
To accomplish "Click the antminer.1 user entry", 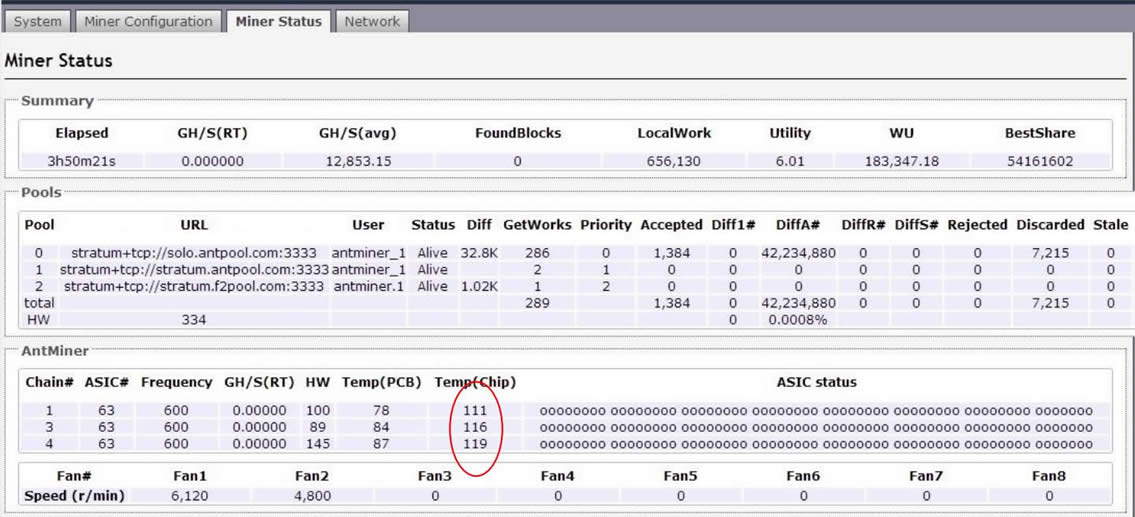I will pos(368,286).
